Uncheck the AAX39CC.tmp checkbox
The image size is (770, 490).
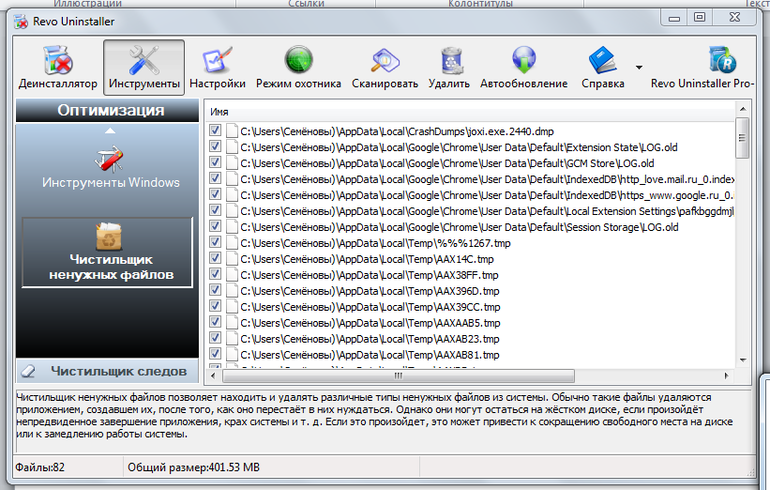click(x=215, y=306)
